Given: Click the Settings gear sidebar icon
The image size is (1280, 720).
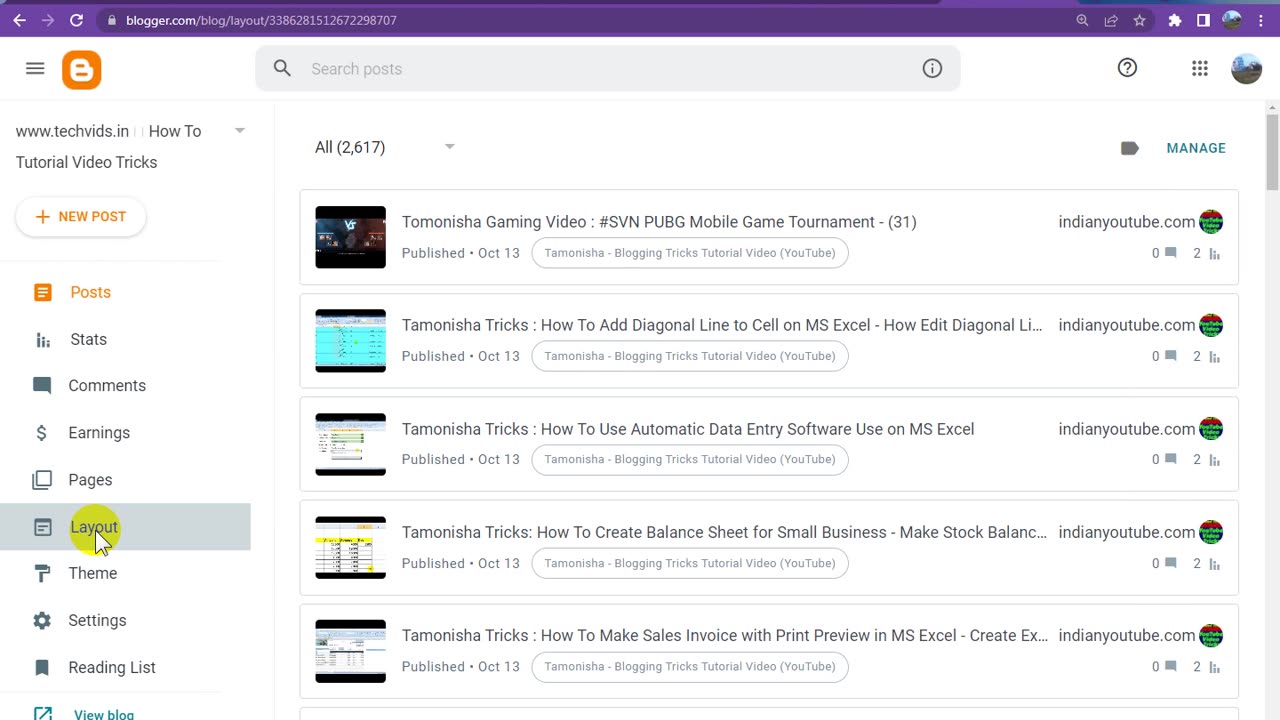Looking at the screenshot, I should pyautogui.click(x=42, y=620).
